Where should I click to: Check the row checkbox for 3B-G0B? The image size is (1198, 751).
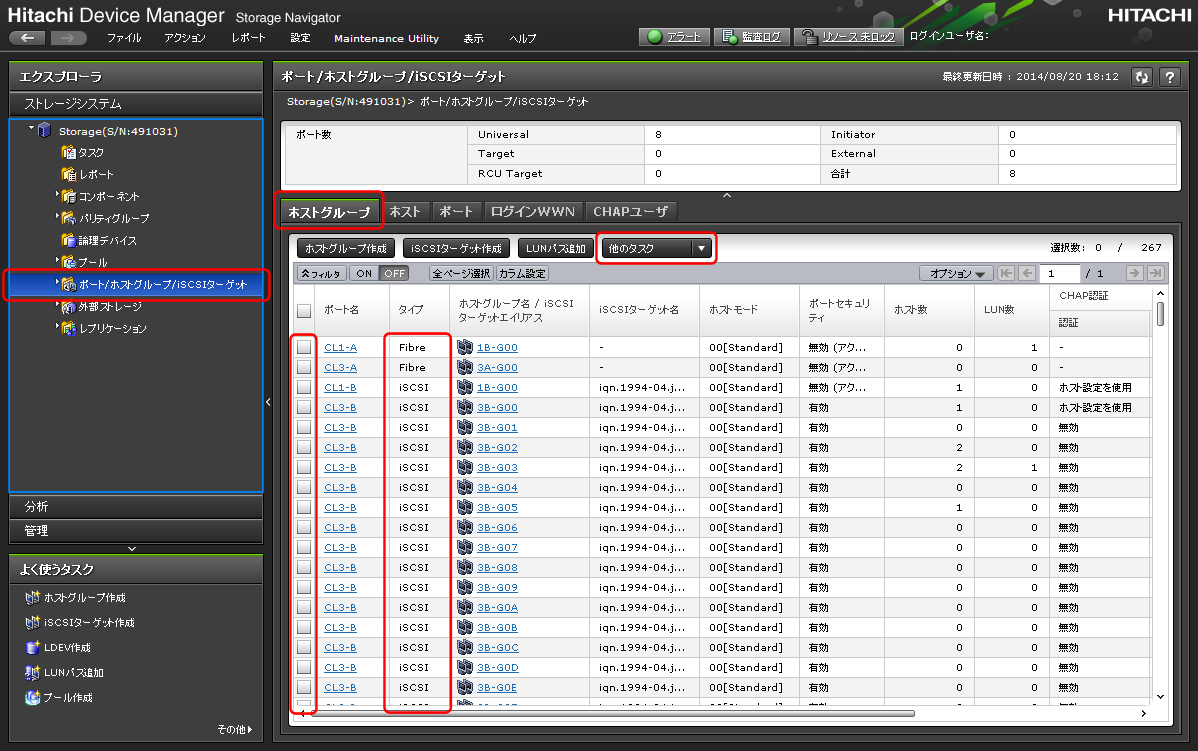tap(304, 627)
